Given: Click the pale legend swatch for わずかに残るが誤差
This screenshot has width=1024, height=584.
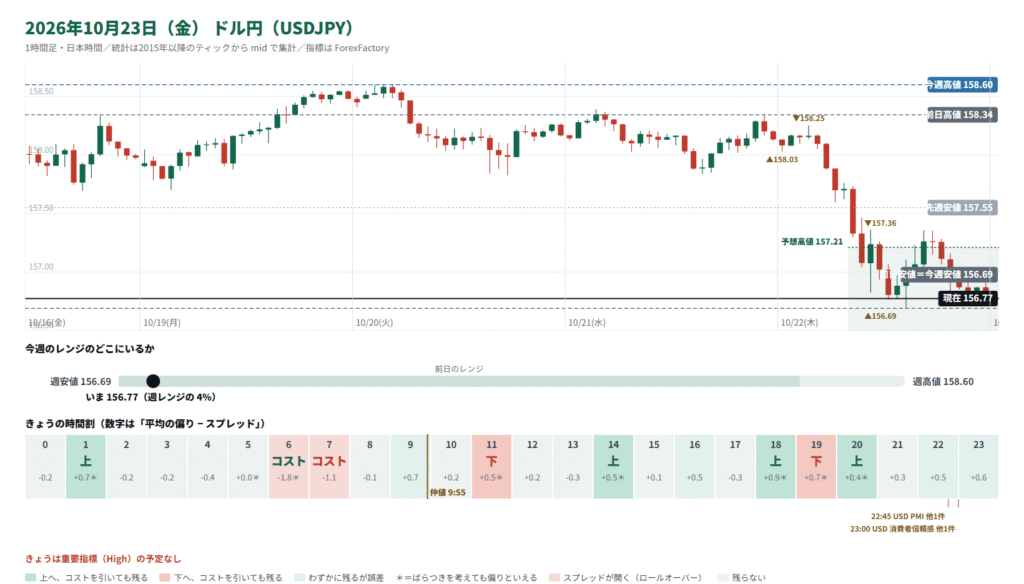Looking at the screenshot, I should tap(299, 577).
